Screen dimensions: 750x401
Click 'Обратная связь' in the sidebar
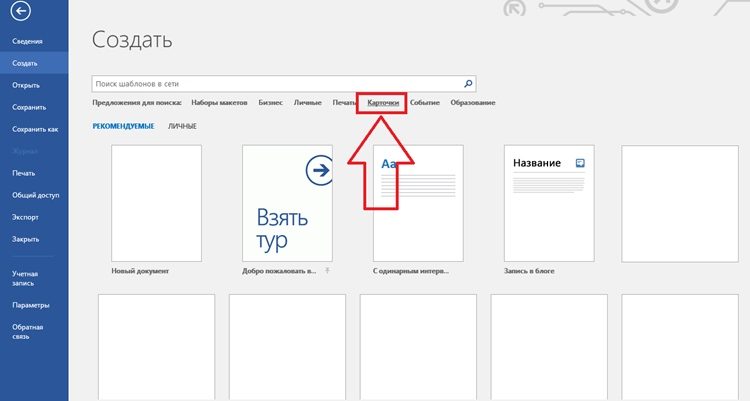27,336
